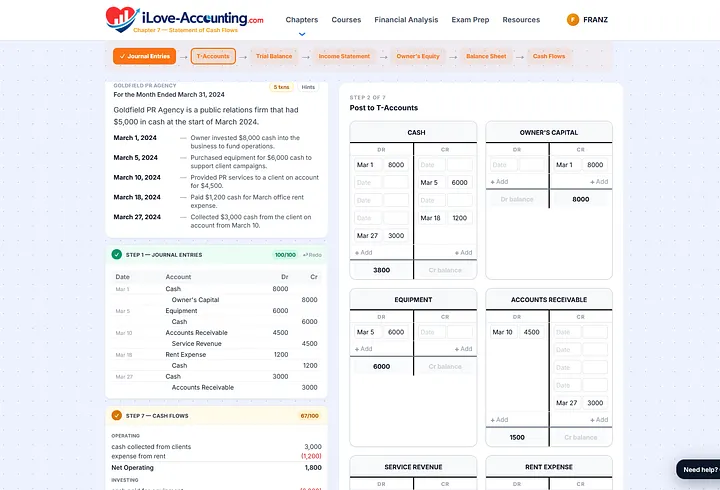Image resolution: width=720 pixels, height=490 pixels.
Task: Open the Courses menu
Action: pos(346,20)
